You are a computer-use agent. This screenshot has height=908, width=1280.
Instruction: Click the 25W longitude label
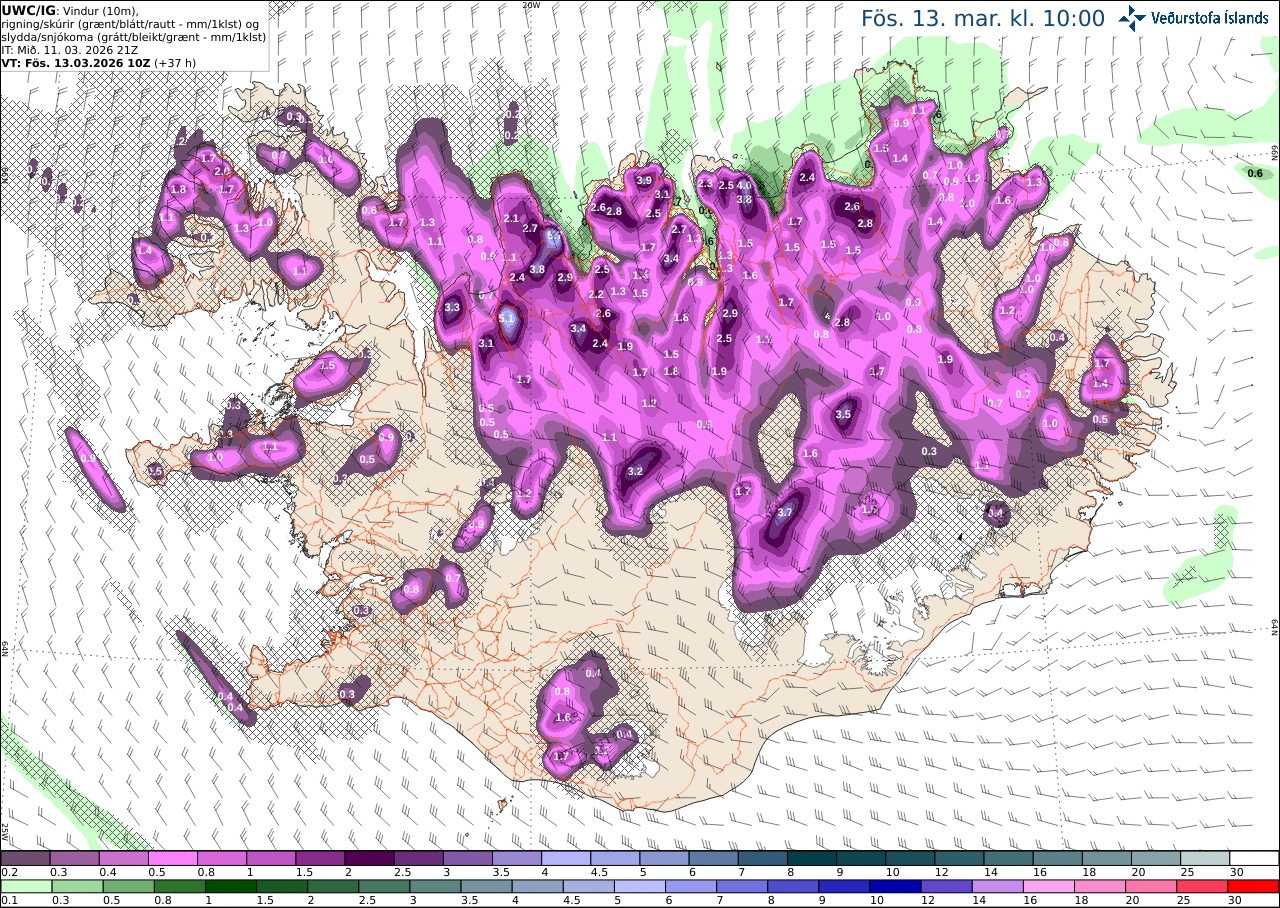click(5, 830)
